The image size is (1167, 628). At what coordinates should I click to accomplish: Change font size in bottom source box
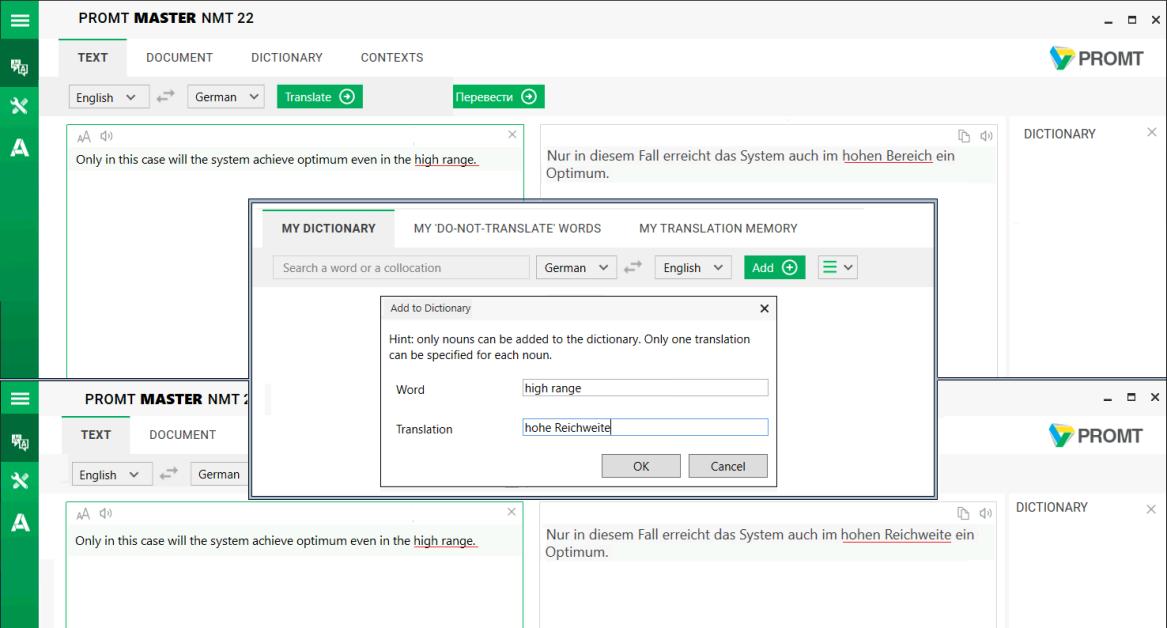click(83, 513)
